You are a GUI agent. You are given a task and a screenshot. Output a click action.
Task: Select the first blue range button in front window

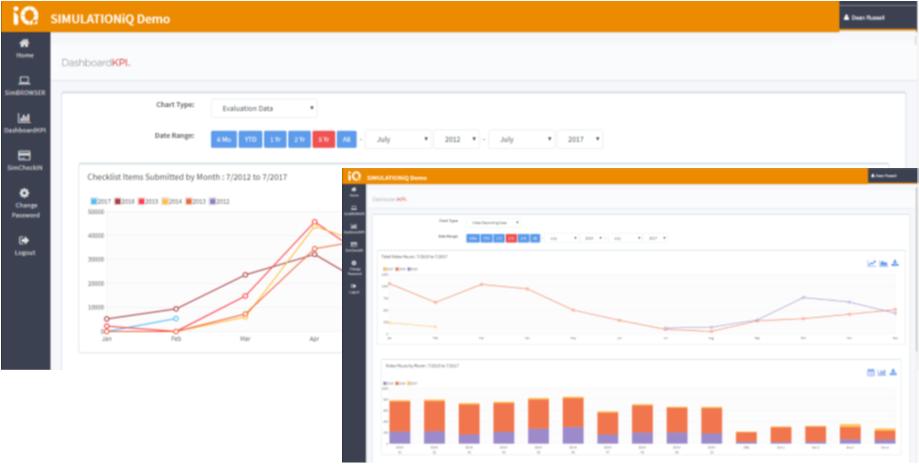(472, 238)
